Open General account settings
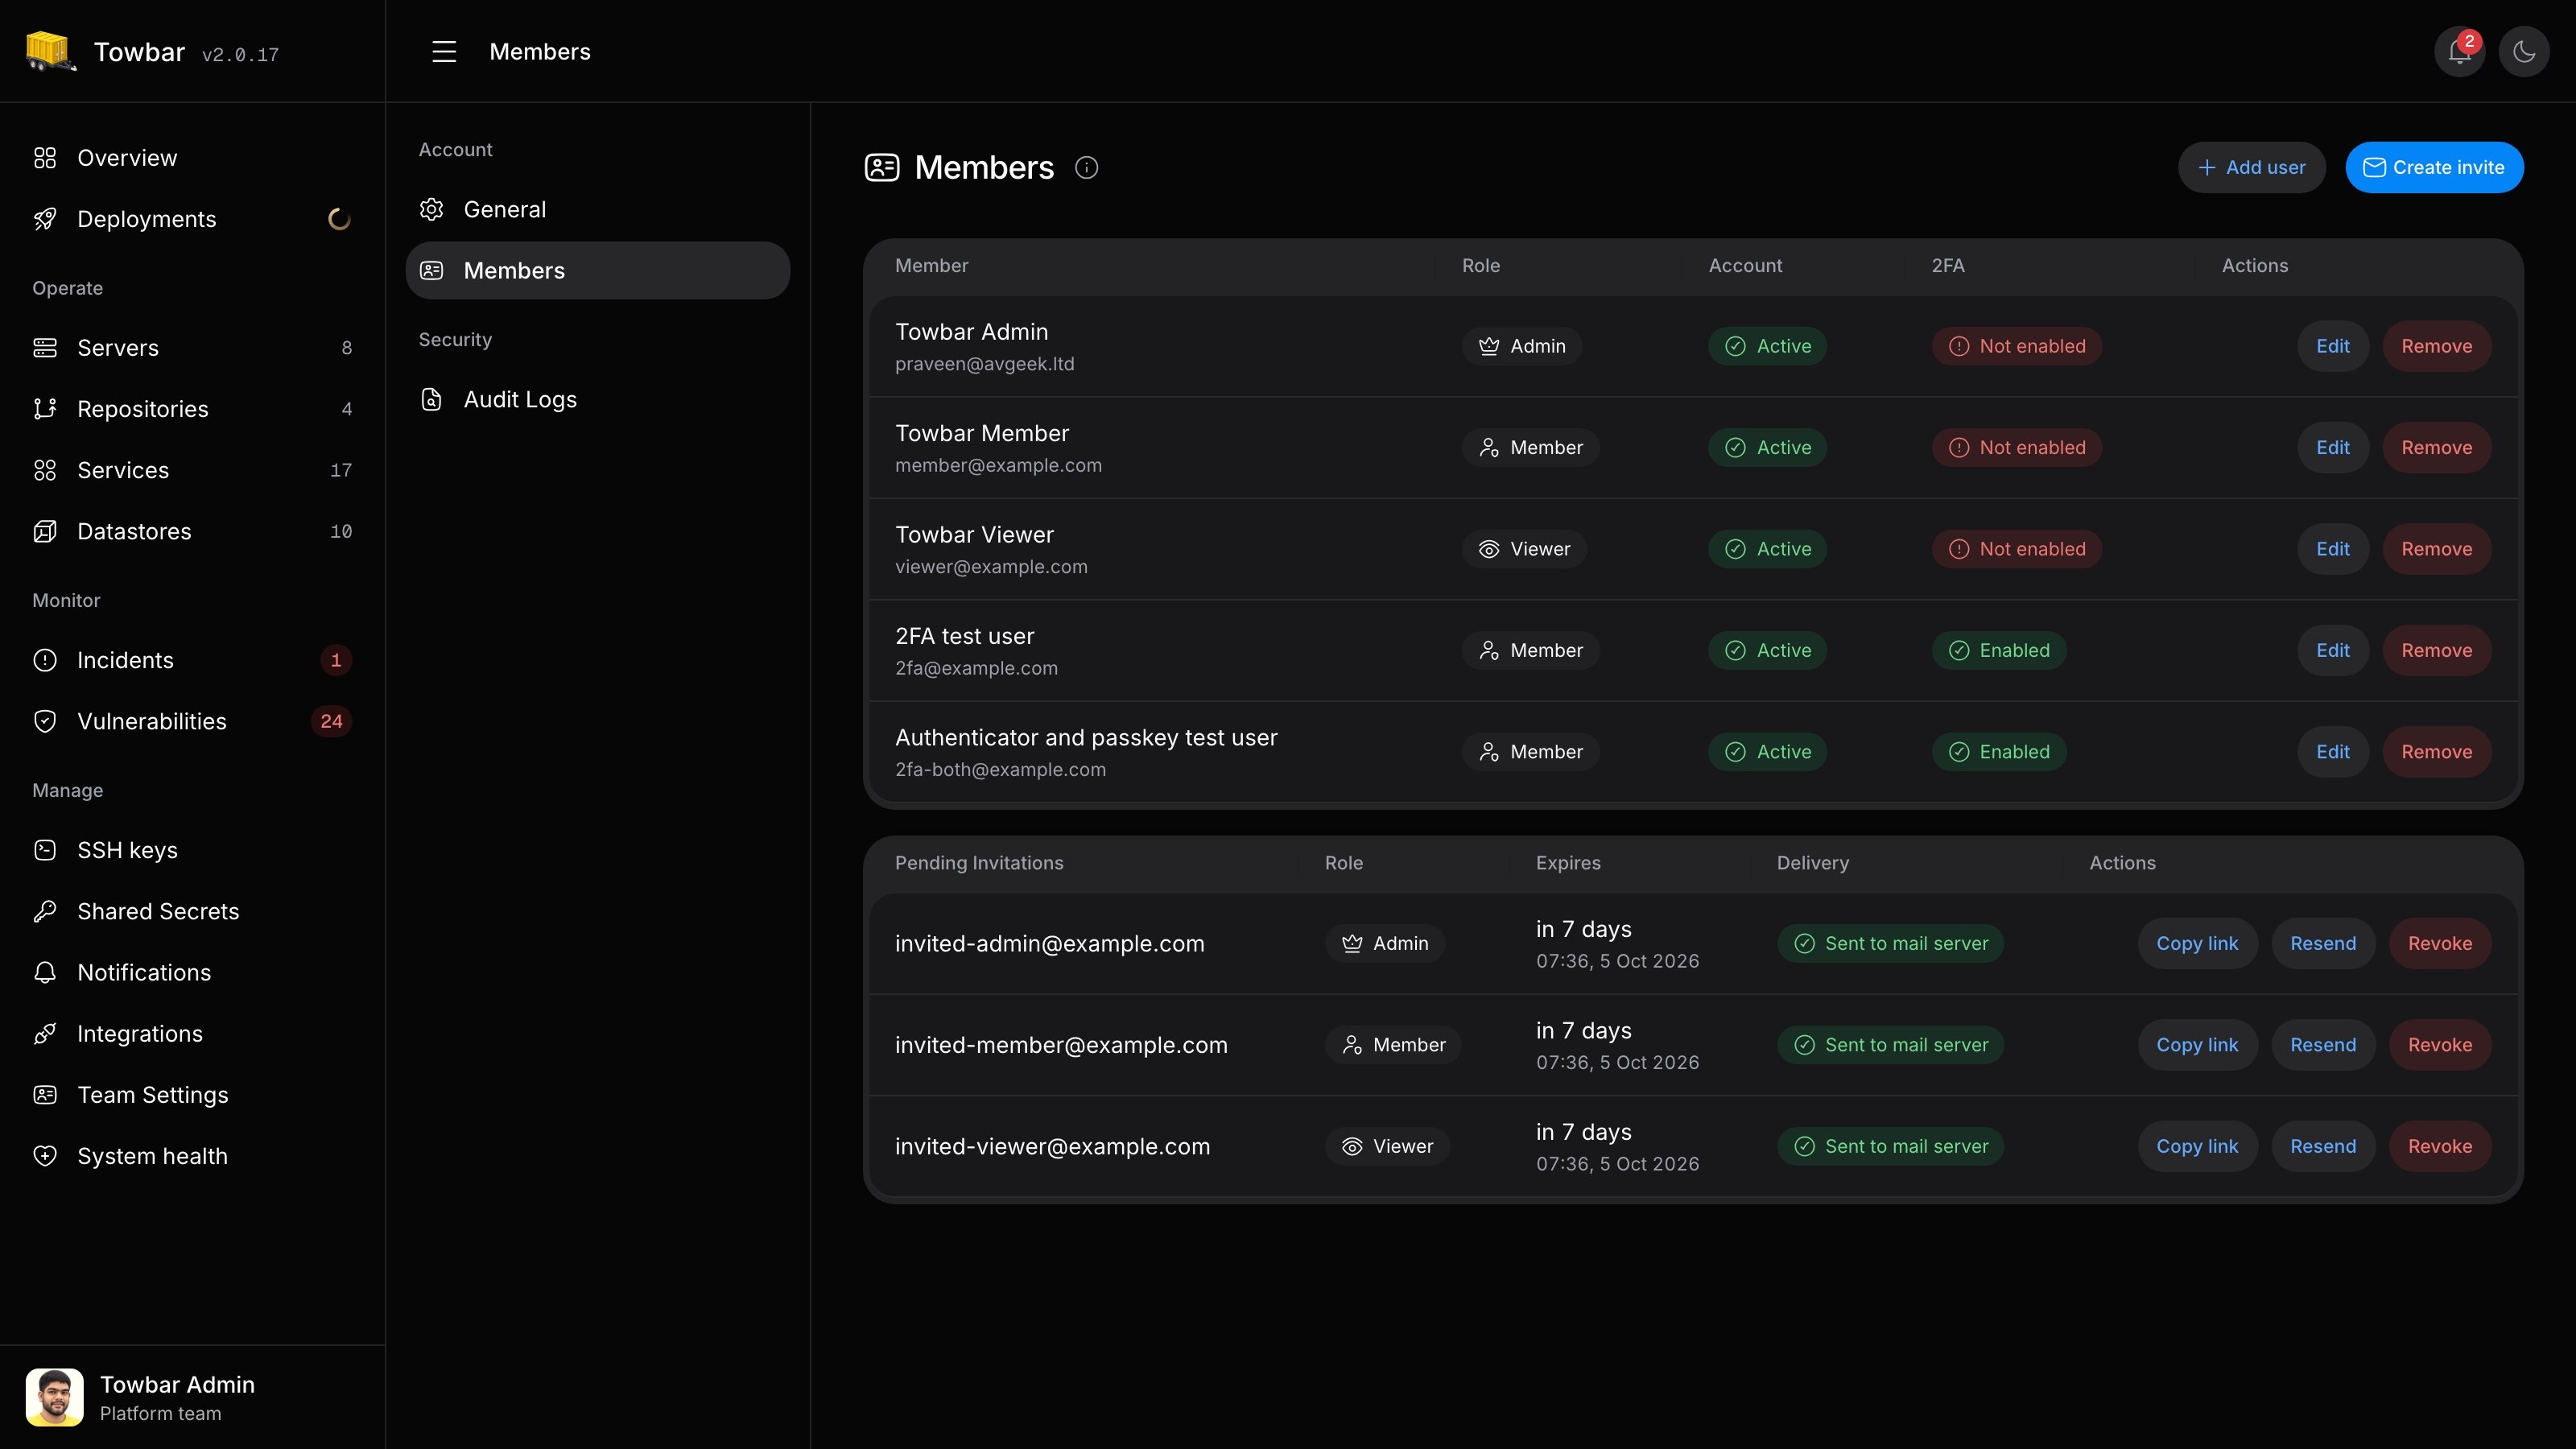Screen dimensions: 2576x1449 pos(598,210)
